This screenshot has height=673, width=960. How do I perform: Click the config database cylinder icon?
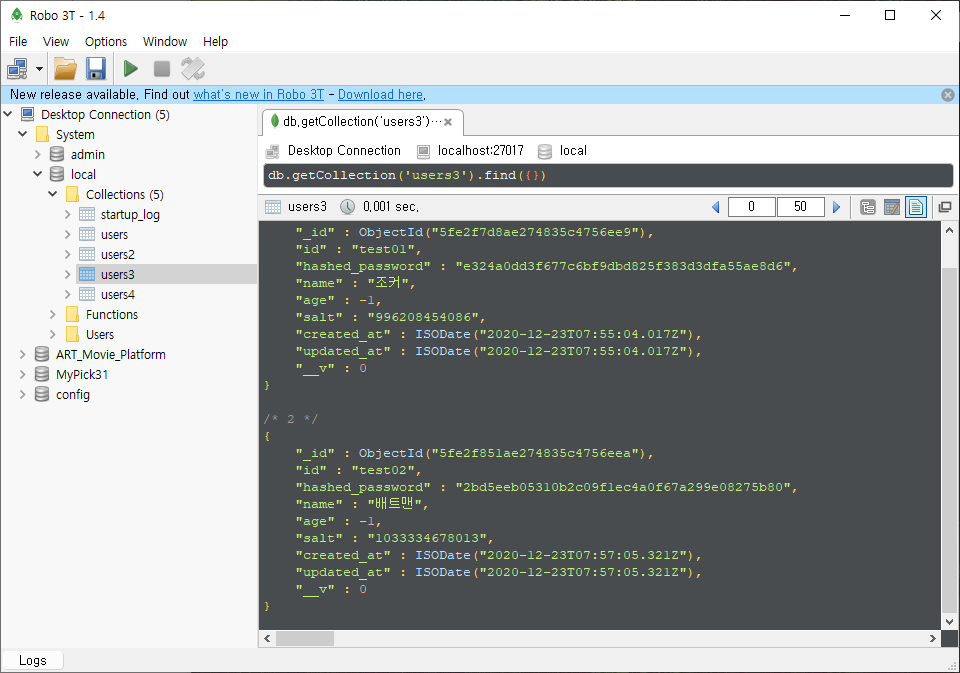pos(42,394)
